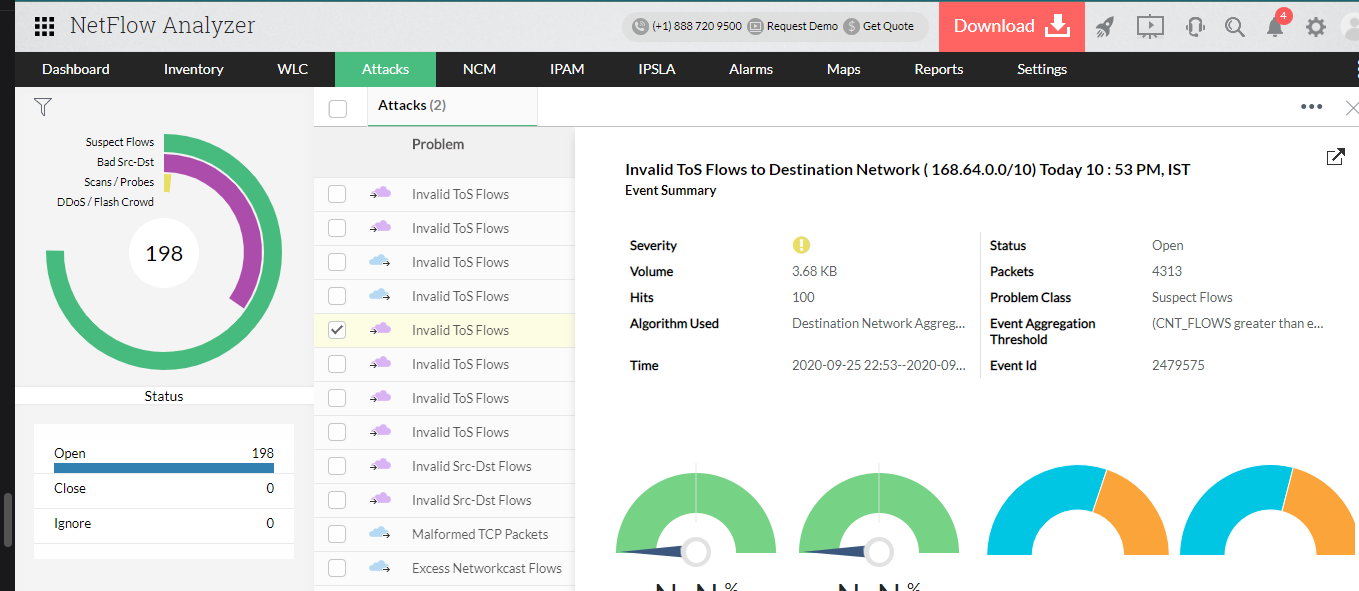Open the settings gear icon in header
Screen dimensions: 1359x591
[x=1316, y=27]
